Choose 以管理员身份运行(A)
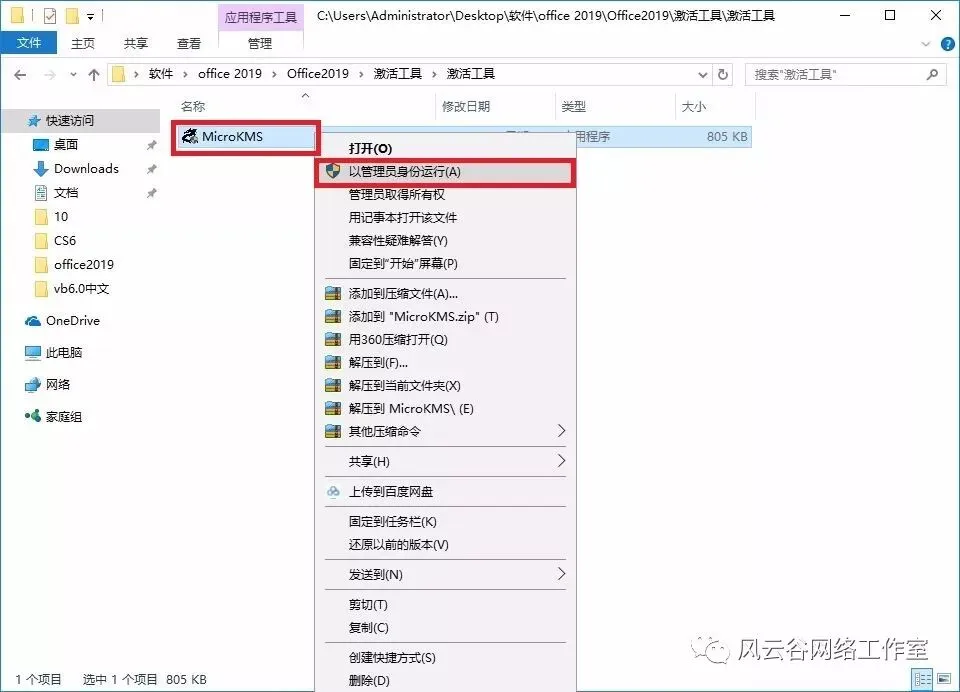Image resolution: width=960 pixels, height=692 pixels. click(x=445, y=171)
